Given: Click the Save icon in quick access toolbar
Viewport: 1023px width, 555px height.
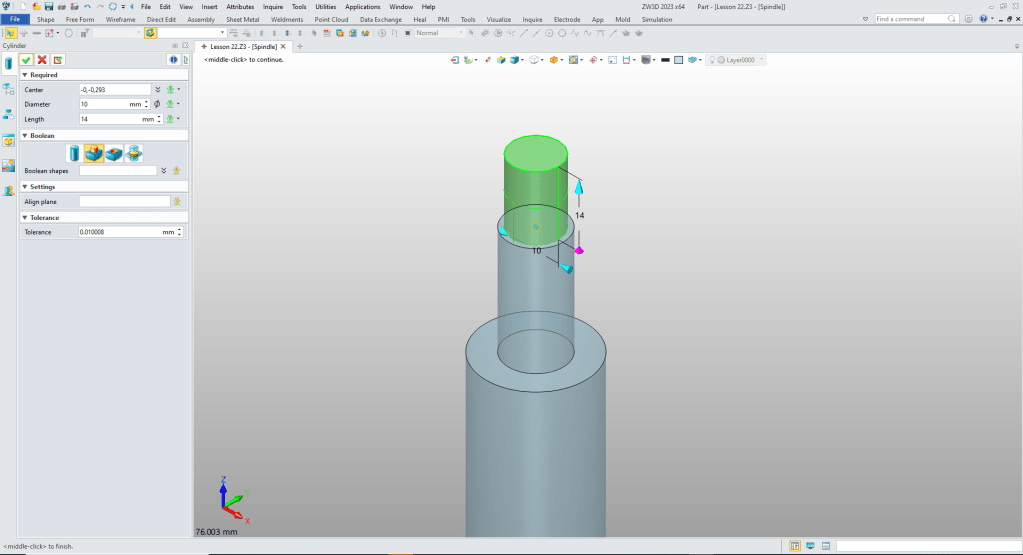Looking at the screenshot, I should pyautogui.click(x=48, y=6).
